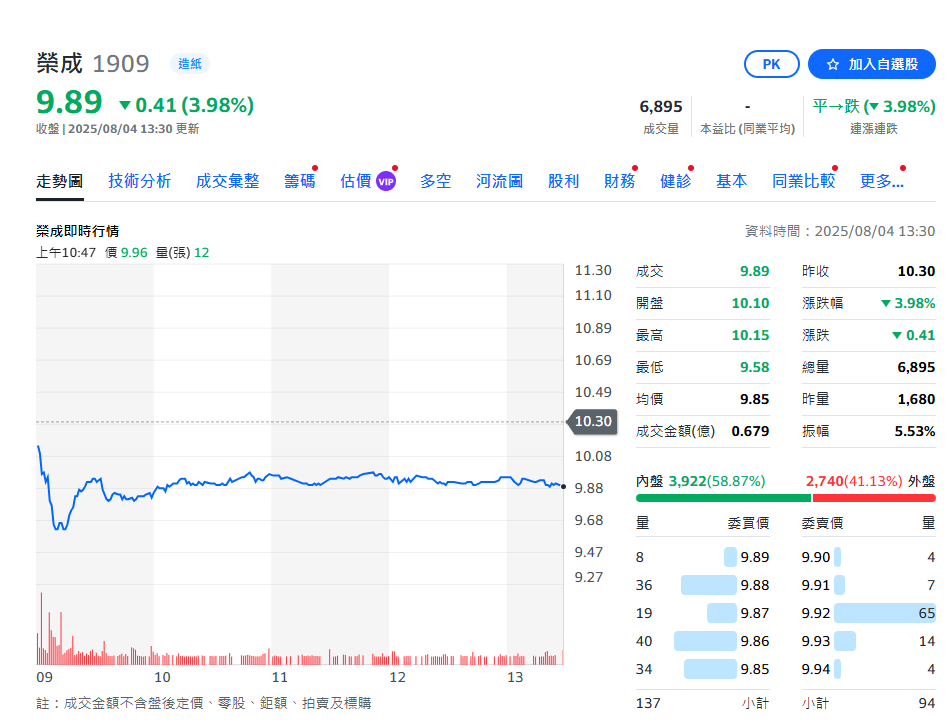Image resolution: width=949 pixels, height=725 pixels.
Task: Click the 開盤 value 10.10
Action: (x=750, y=303)
